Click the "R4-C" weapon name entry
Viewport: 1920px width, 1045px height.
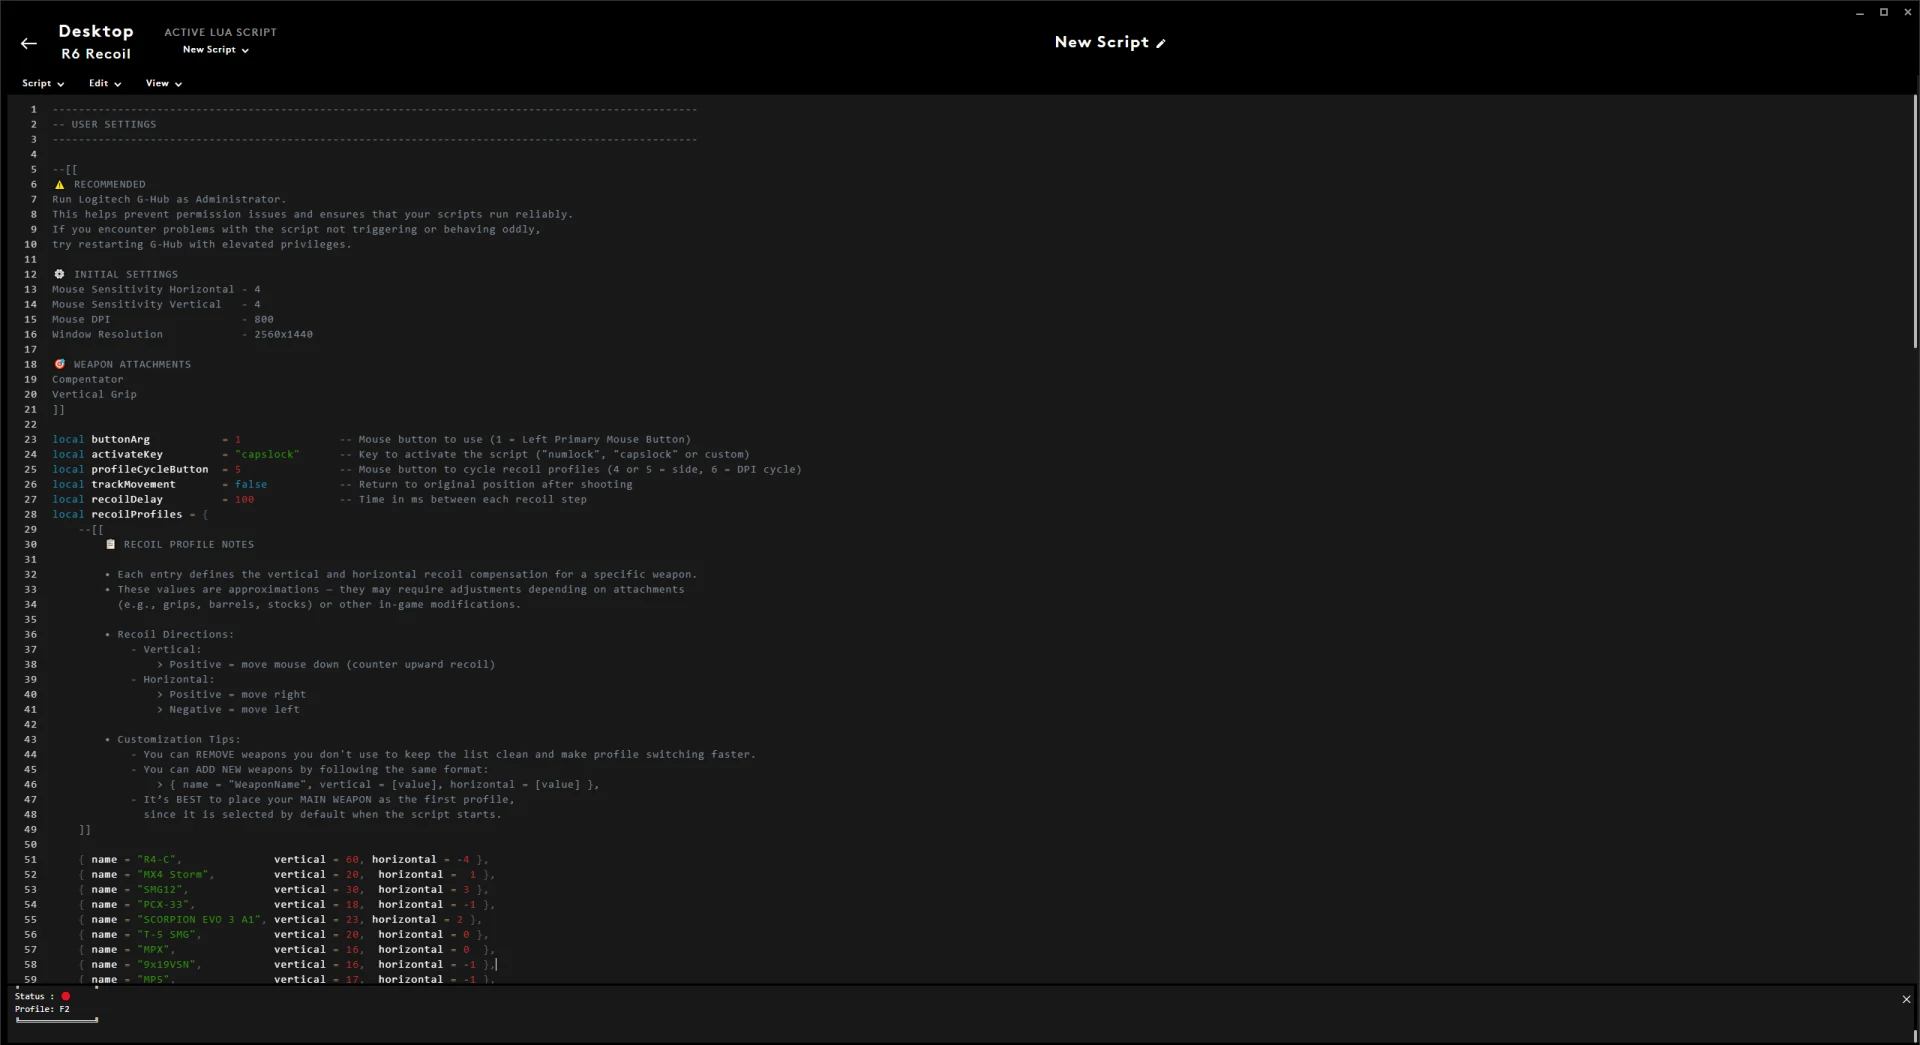point(157,860)
